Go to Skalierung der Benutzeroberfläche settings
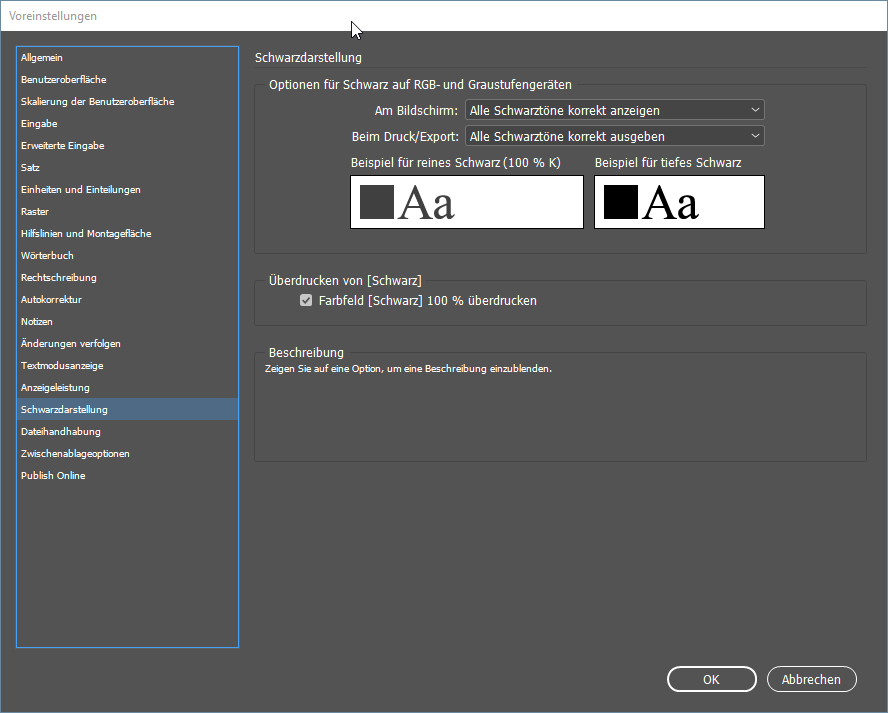This screenshot has width=888, height=713. [127, 102]
